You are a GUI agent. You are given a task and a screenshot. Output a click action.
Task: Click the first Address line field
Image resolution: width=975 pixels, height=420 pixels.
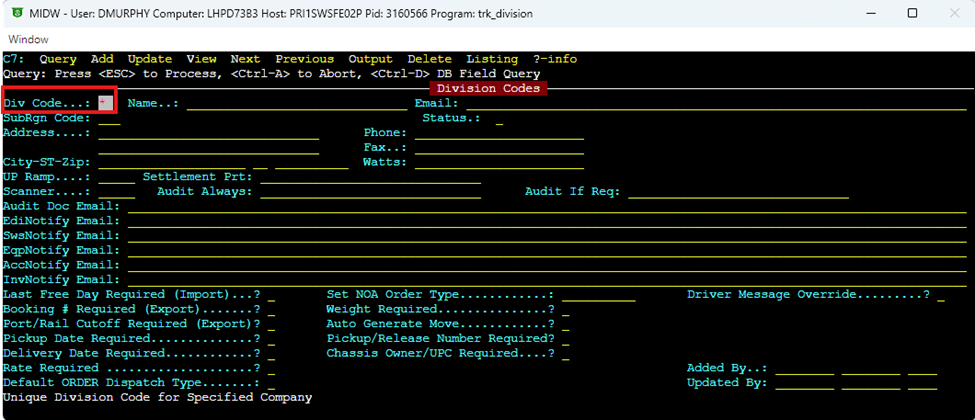click(x=208, y=133)
